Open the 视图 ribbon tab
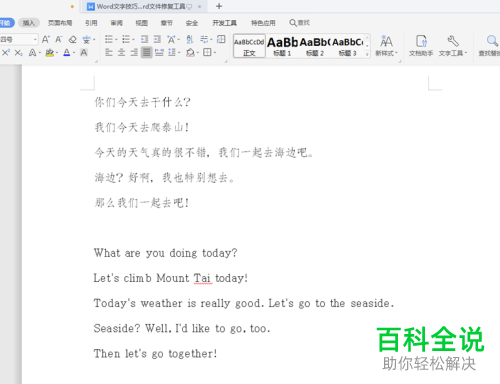Image resolution: width=500 pixels, height=384 pixels. 141,23
